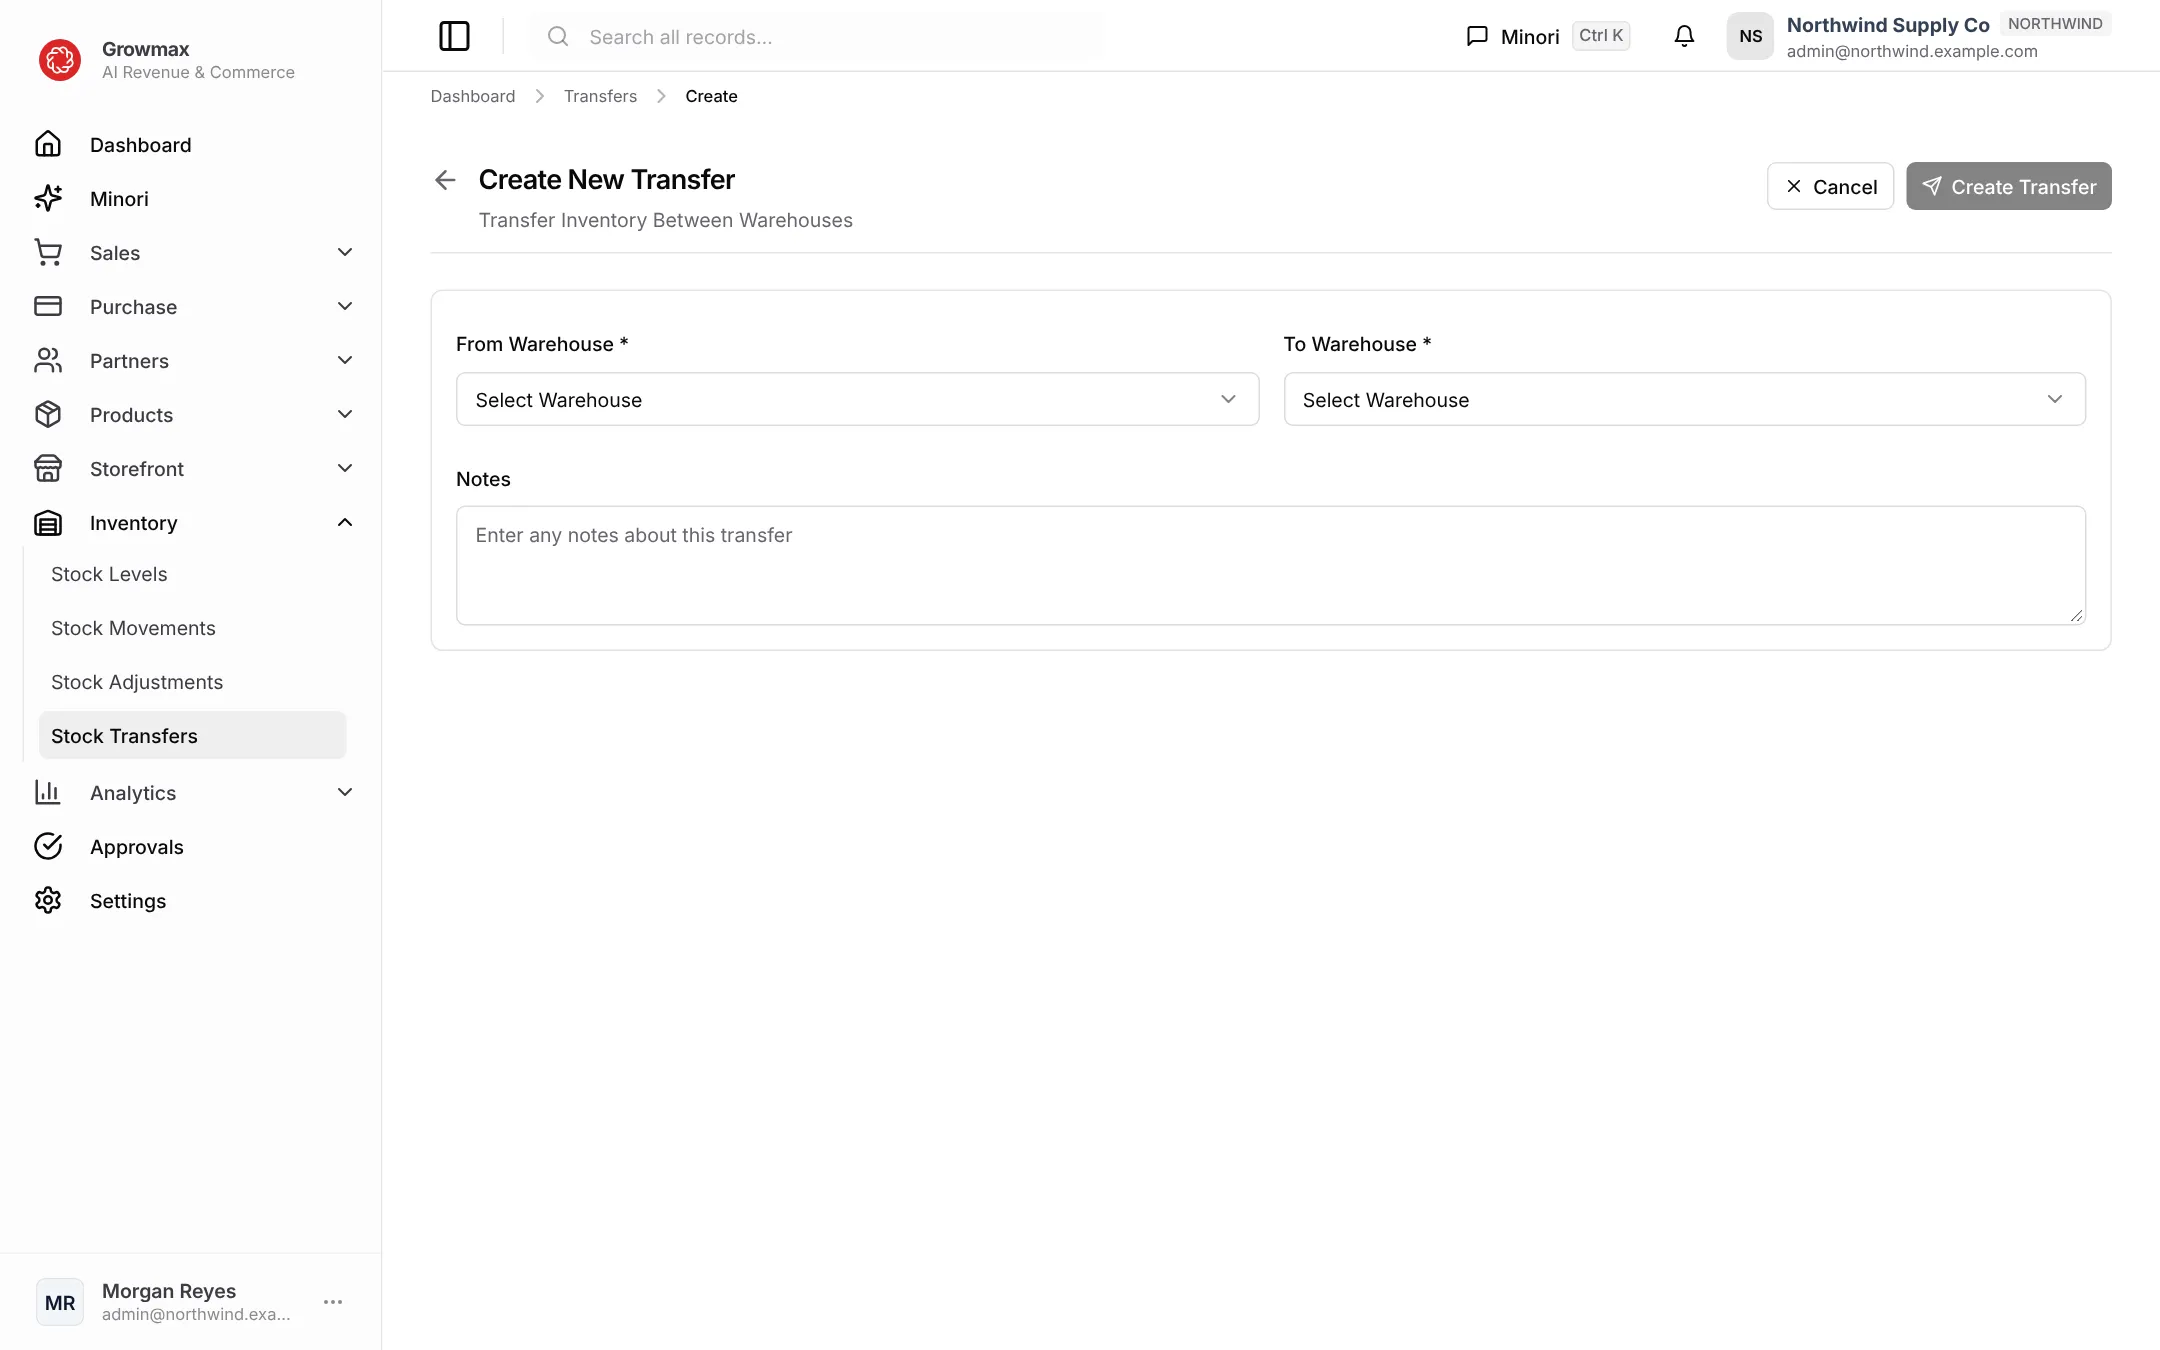Click the Storefront shop icon
This screenshot has width=2160, height=1350.
(x=48, y=468)
